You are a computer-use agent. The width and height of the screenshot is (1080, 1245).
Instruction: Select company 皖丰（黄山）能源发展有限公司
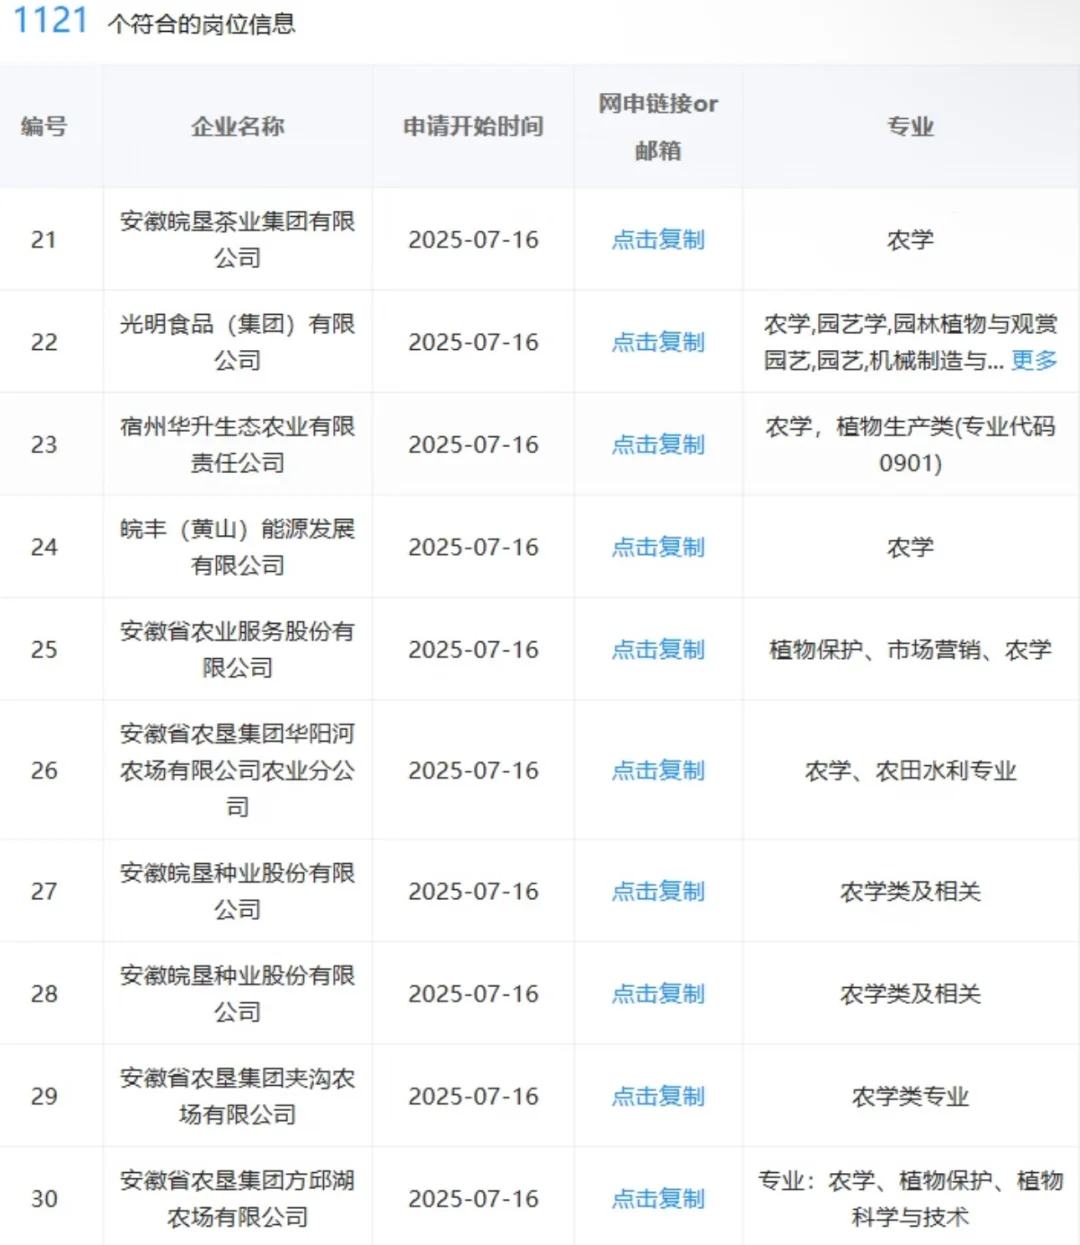coord(238,547)
